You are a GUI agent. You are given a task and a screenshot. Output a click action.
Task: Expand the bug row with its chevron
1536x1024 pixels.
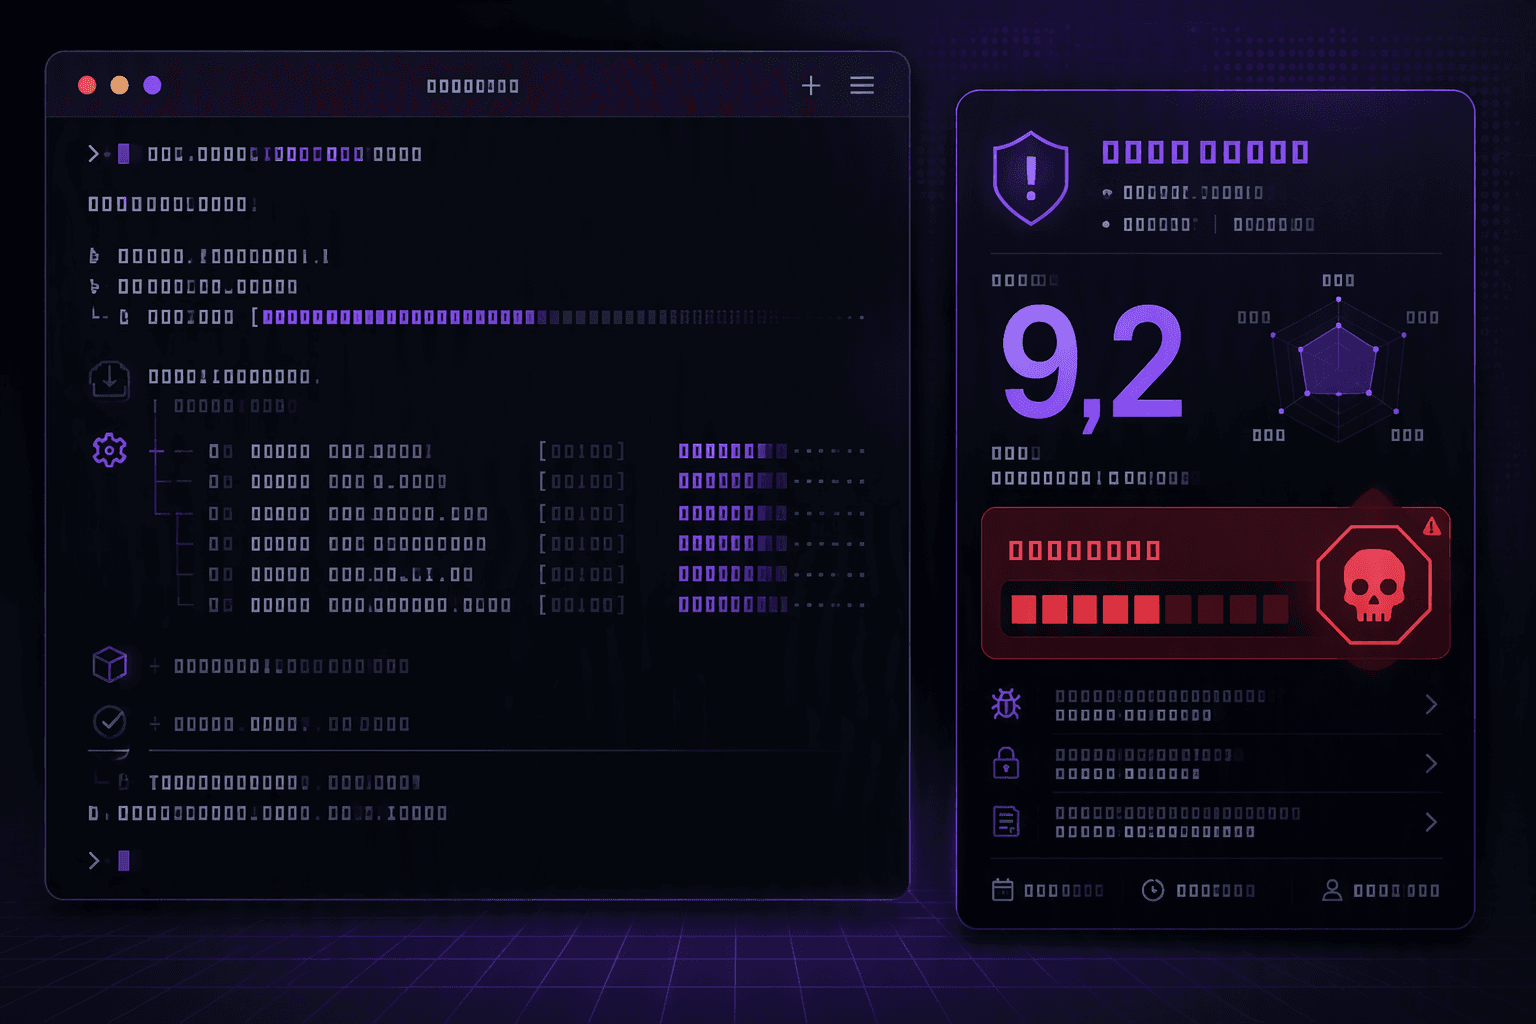1431,704
